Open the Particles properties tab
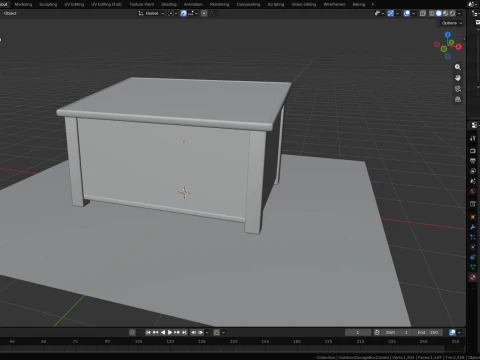This screenshot has height=360, width=480. coord(473,237)
